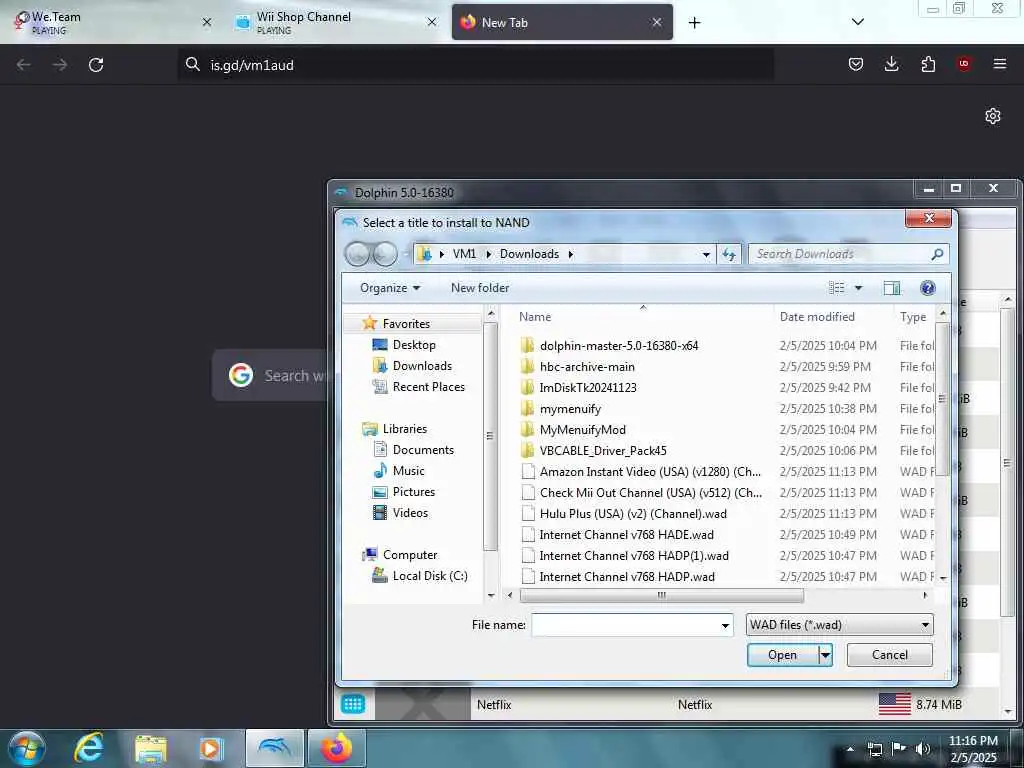Select Local Disk (C:)
This screenshot has width=1024, height=768.
click(429, 576)
